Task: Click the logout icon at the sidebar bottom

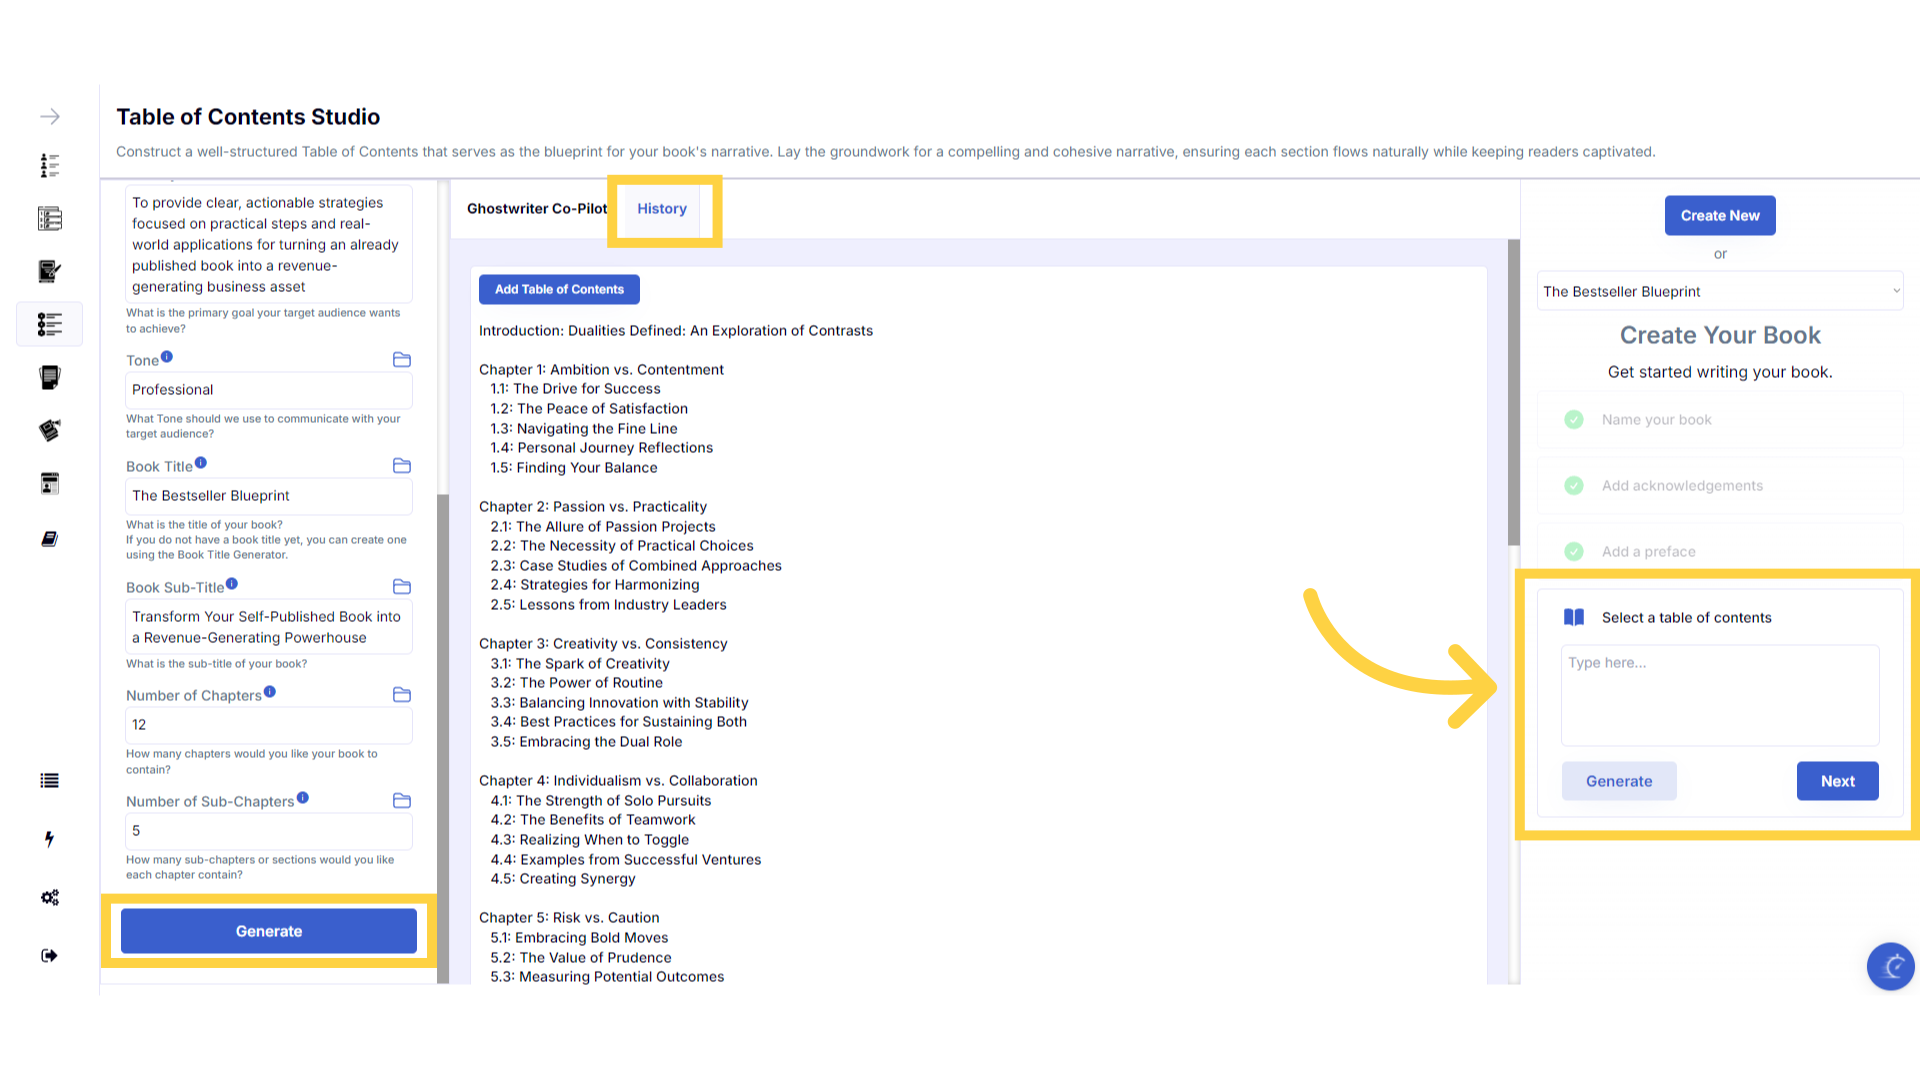Action: click(50, 955)
